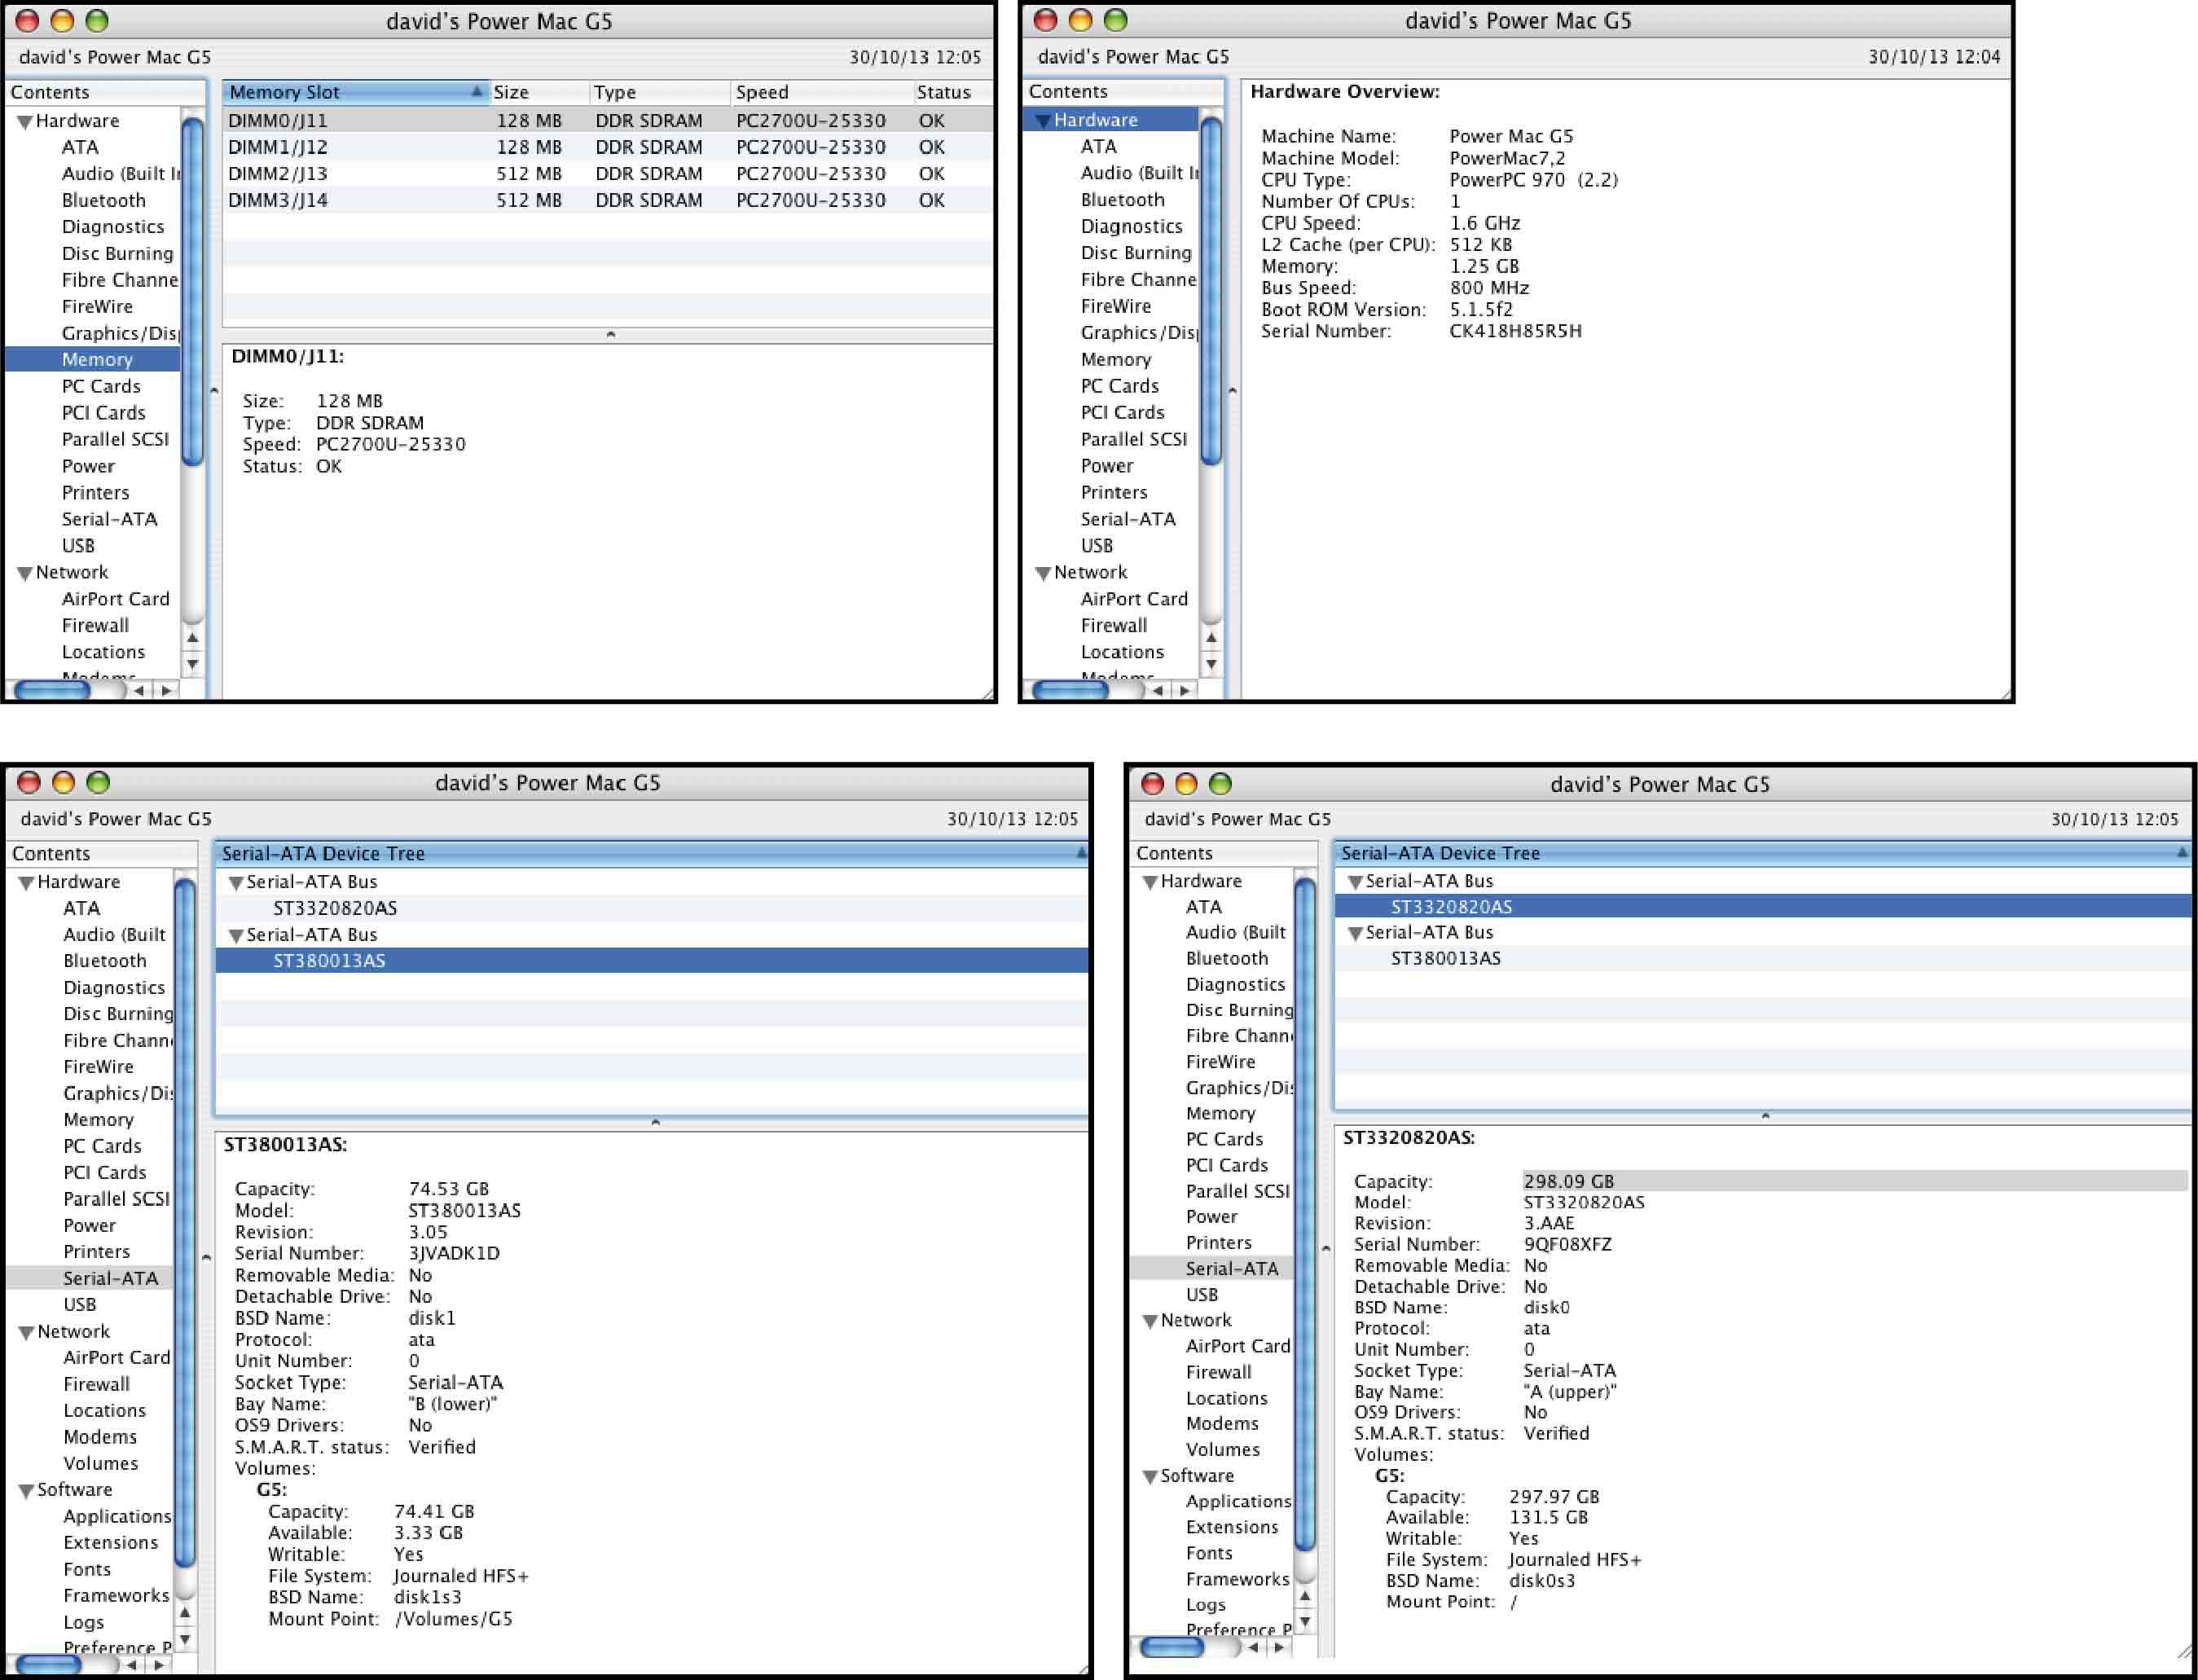Click horizontal scrollbar thumb under Hardware Overview sidebar
Screen dimensions: 2198x1680
pos(1070,690)
